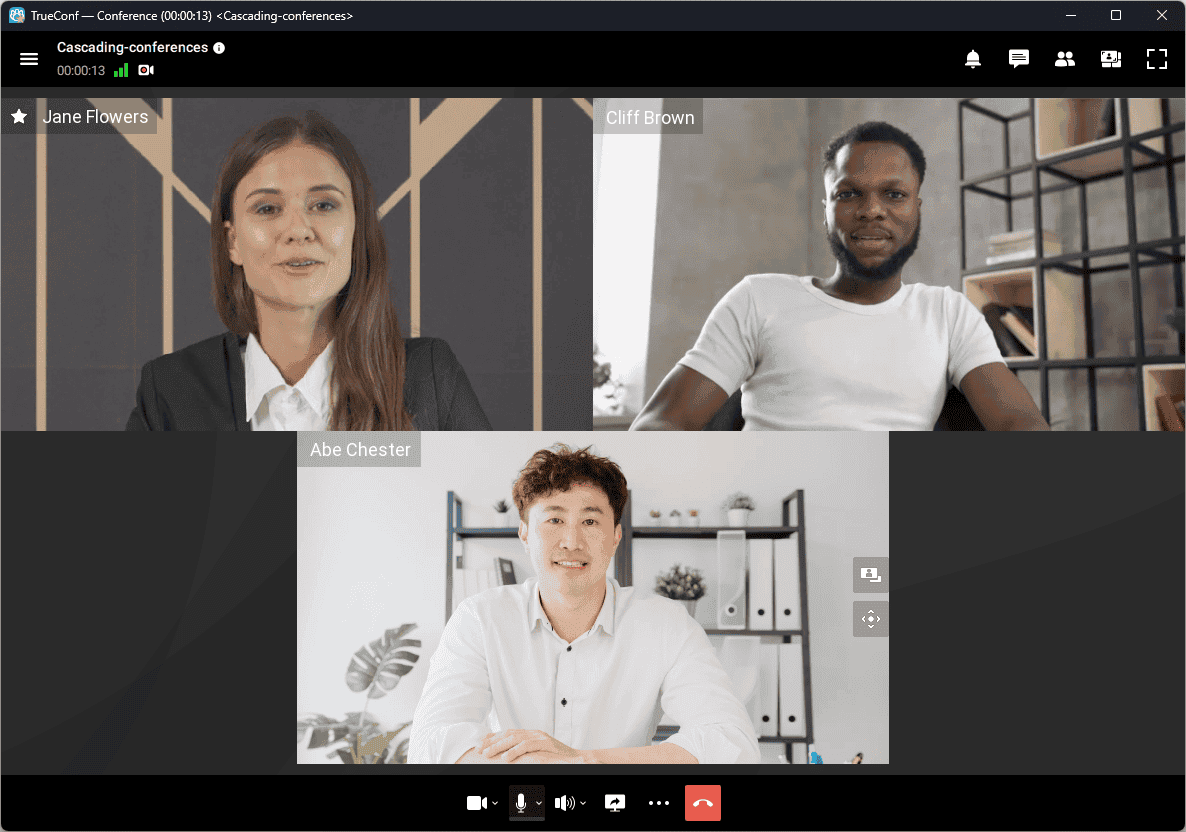Click the 00:00:13 conference timer
Screen dimensions: 1186x832
[x=81, y=70]
